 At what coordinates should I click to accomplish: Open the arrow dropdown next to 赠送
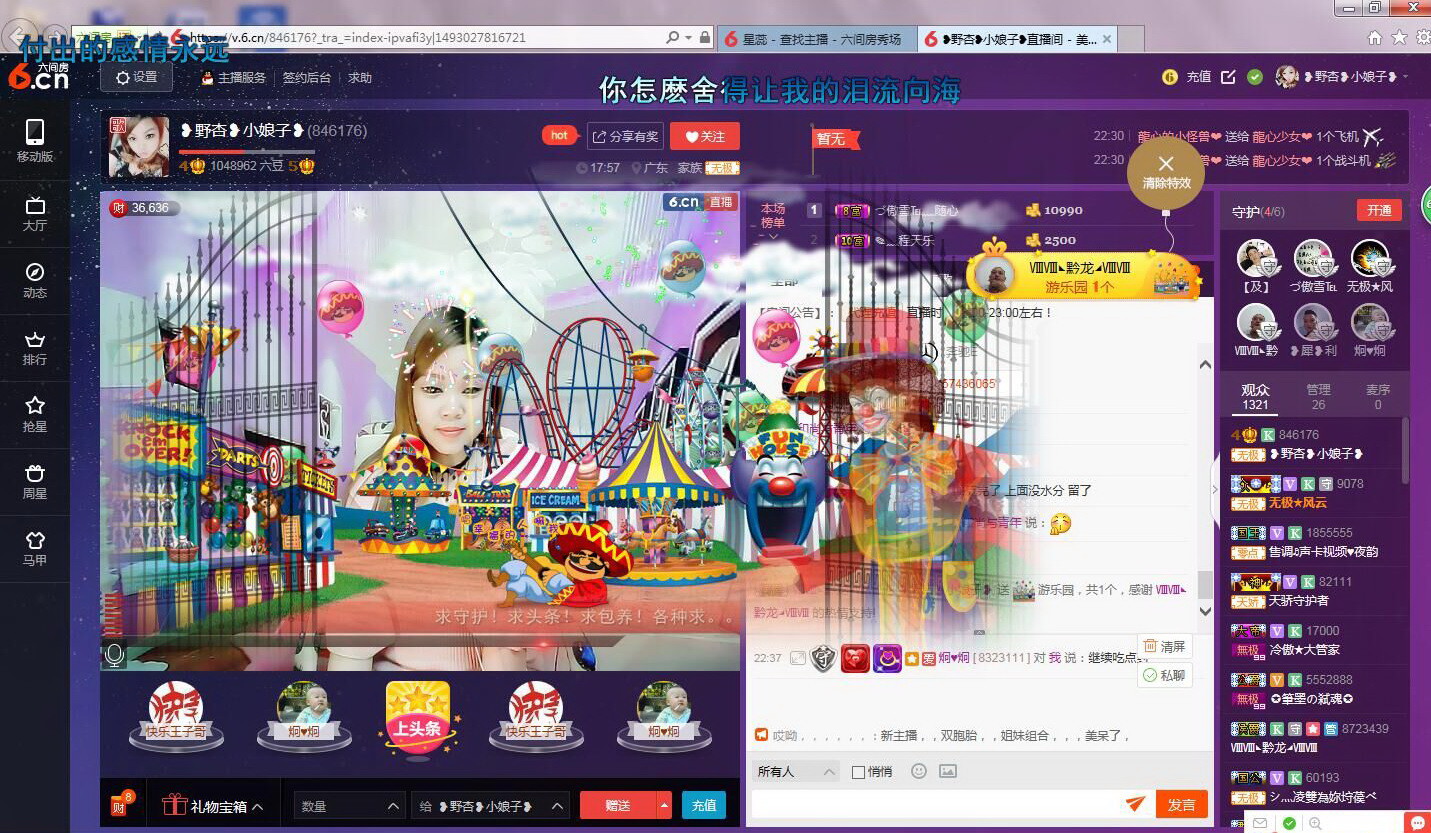click(665, 806)
